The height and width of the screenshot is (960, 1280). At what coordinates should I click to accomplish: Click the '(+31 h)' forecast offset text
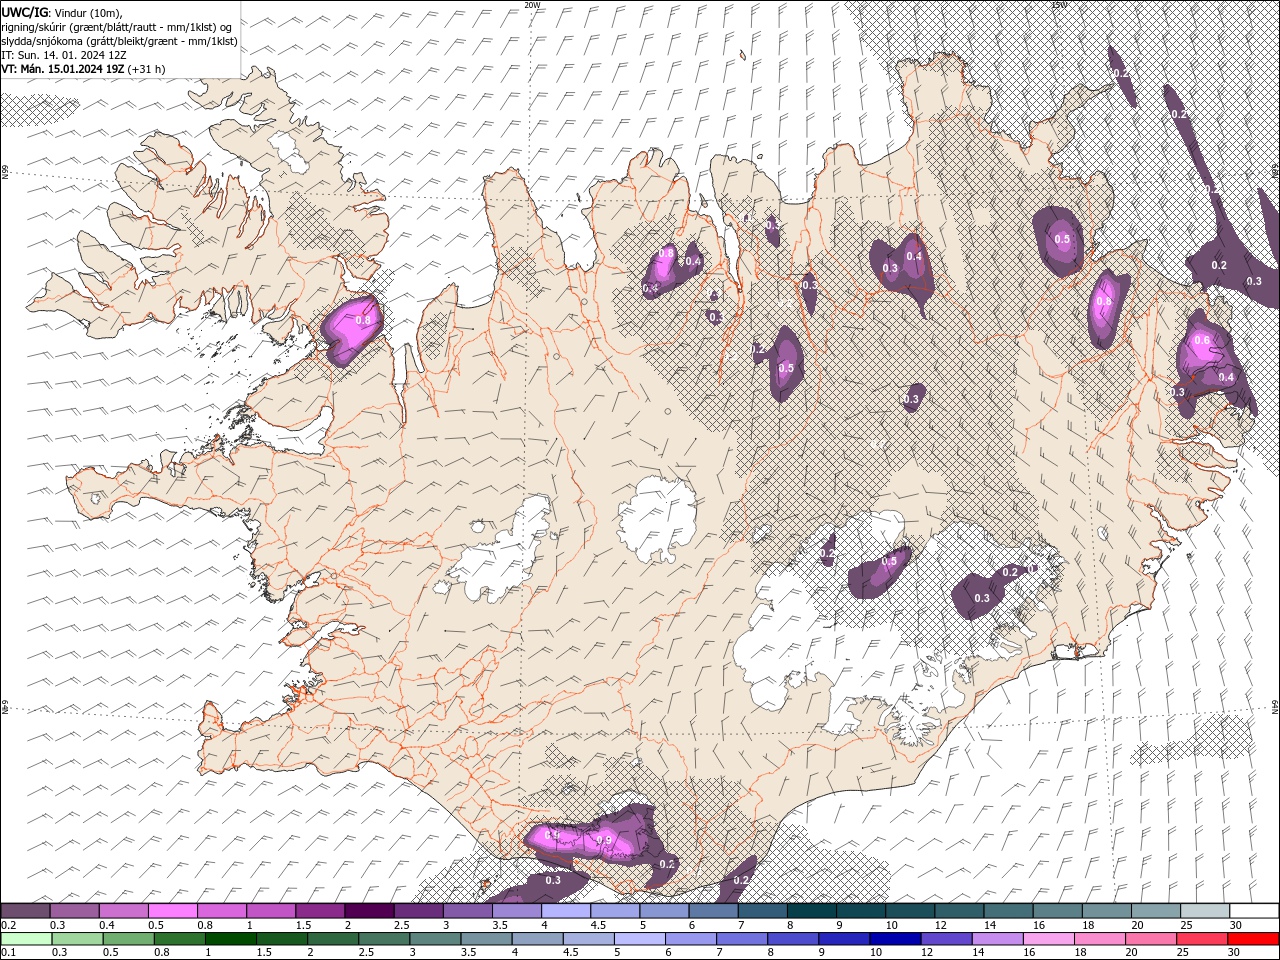click(x=146, y=69)
